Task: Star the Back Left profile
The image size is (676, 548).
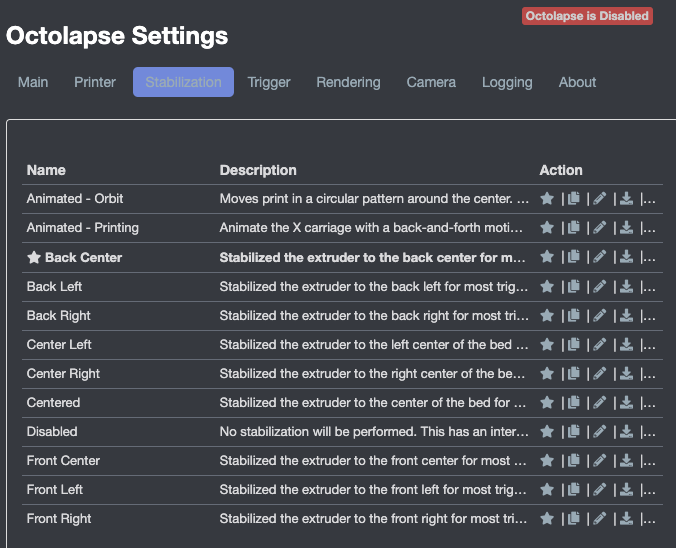Action: tap(547, 286)
